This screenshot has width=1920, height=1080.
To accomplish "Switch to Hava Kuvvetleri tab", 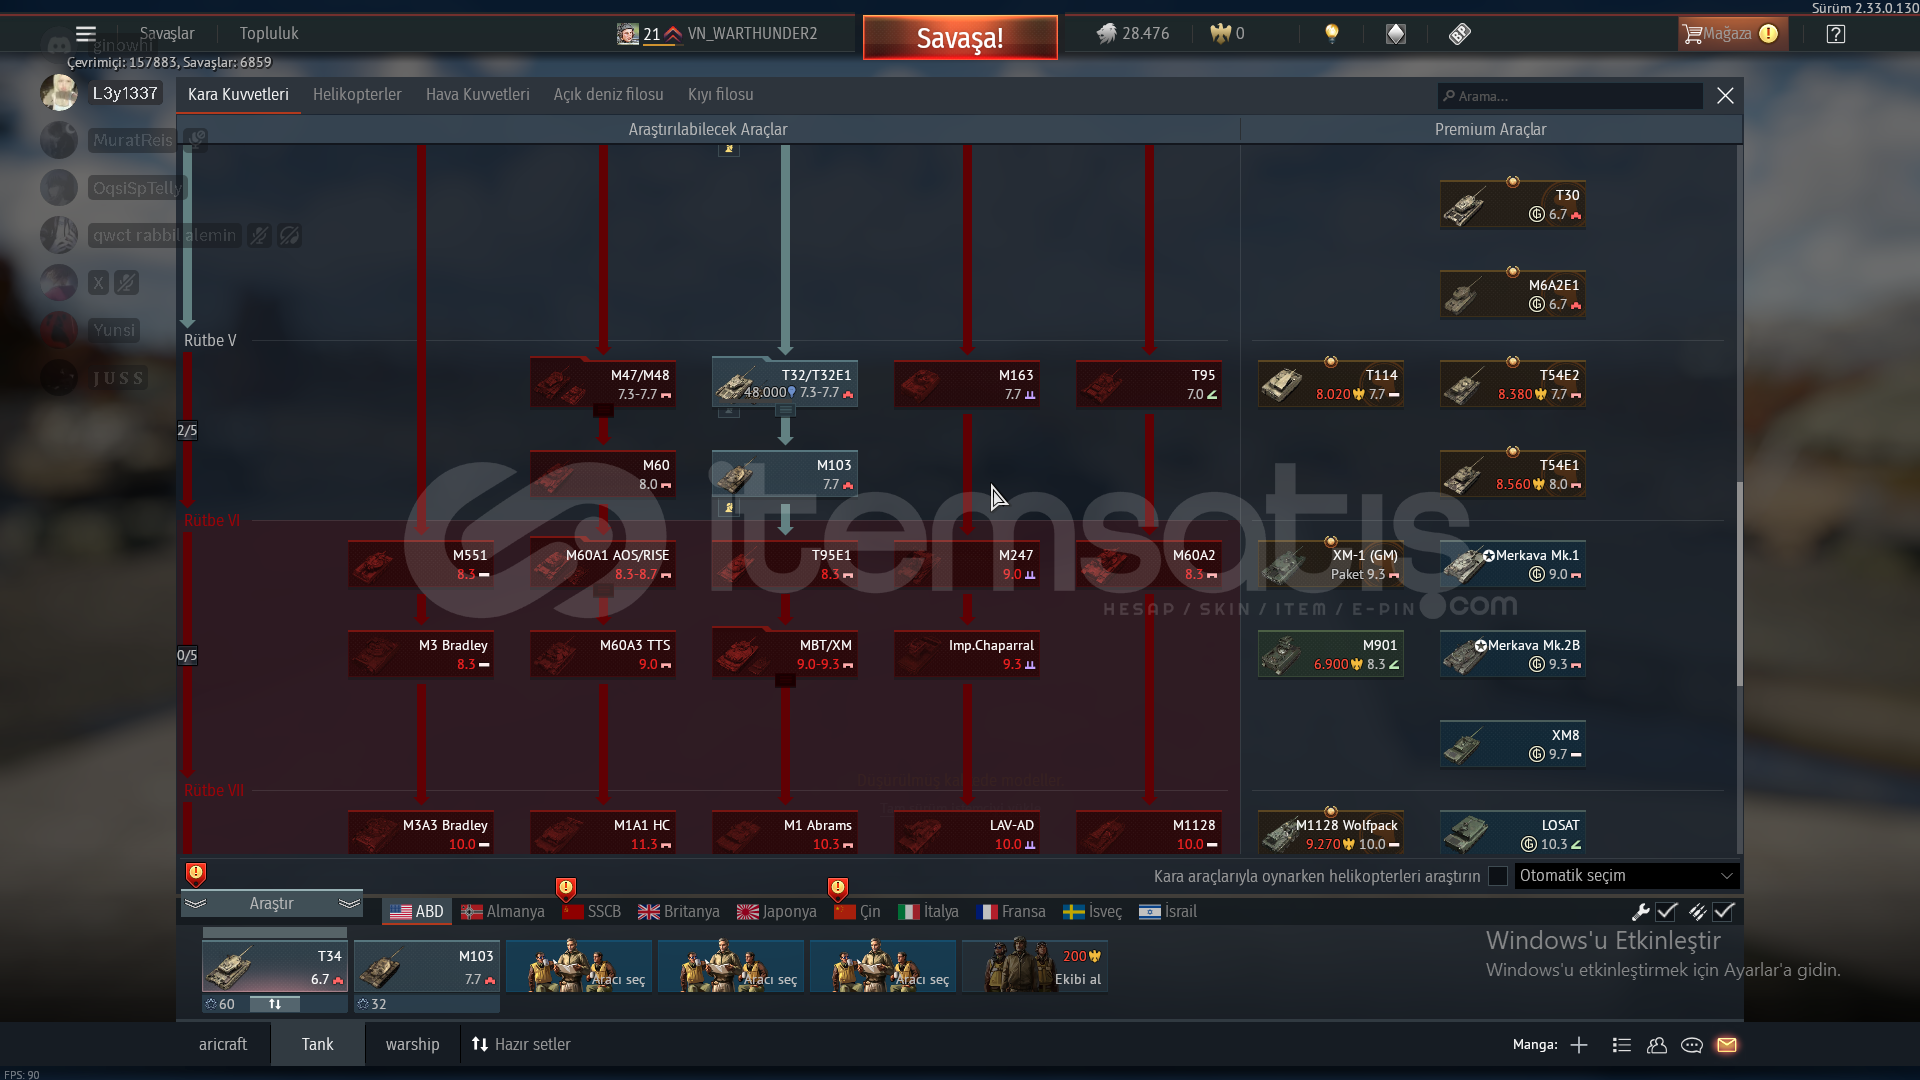I will (x=478, y=95).
